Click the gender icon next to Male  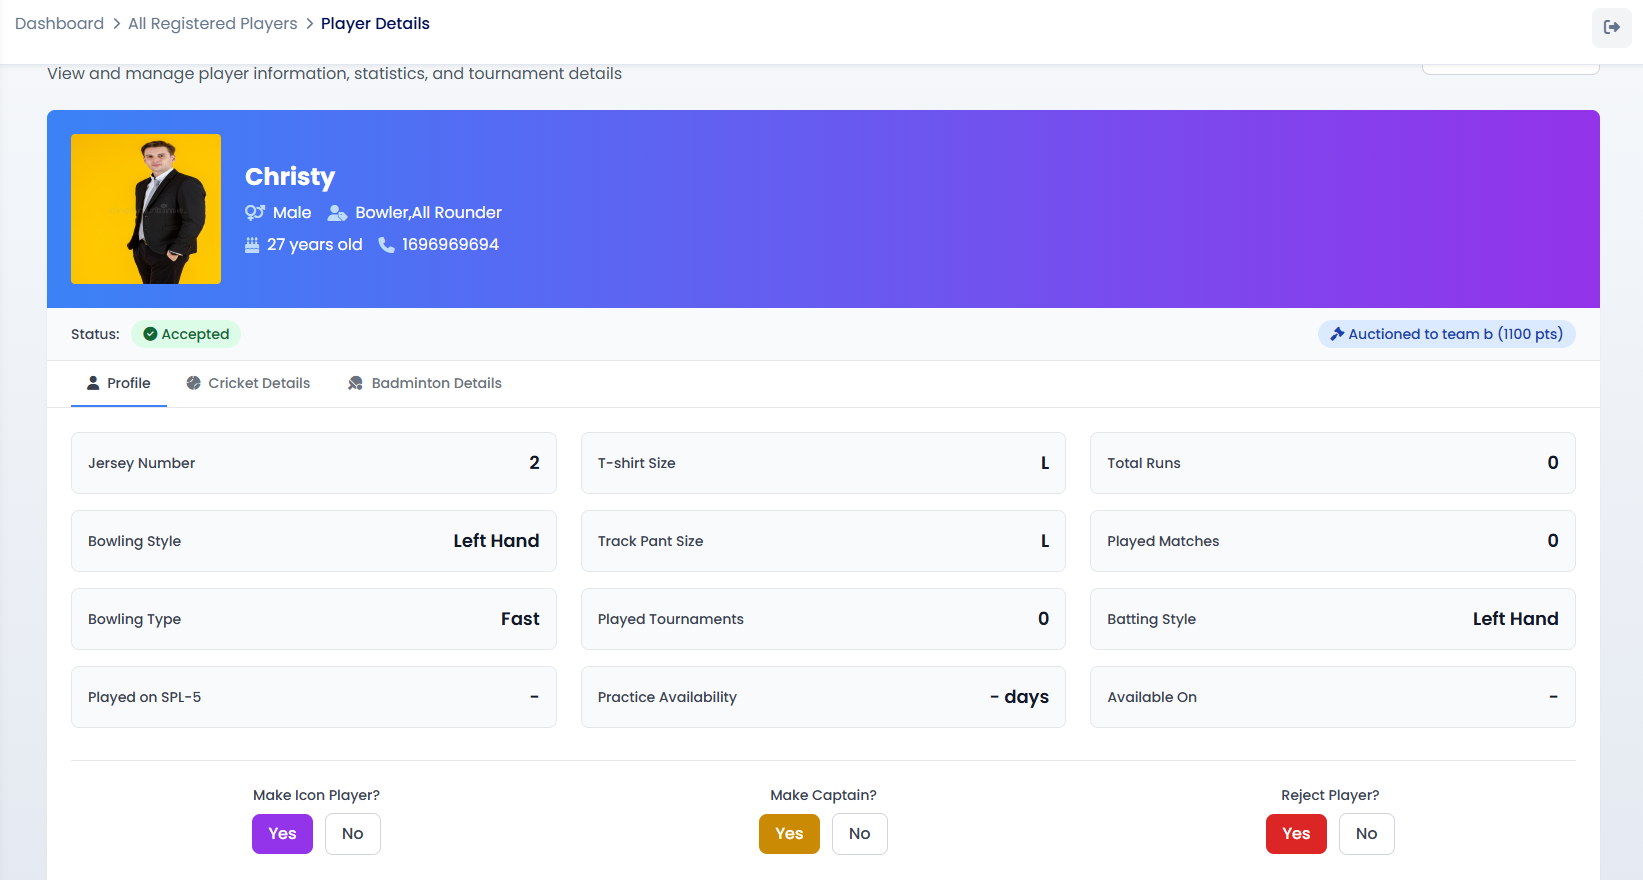[255, 213]
